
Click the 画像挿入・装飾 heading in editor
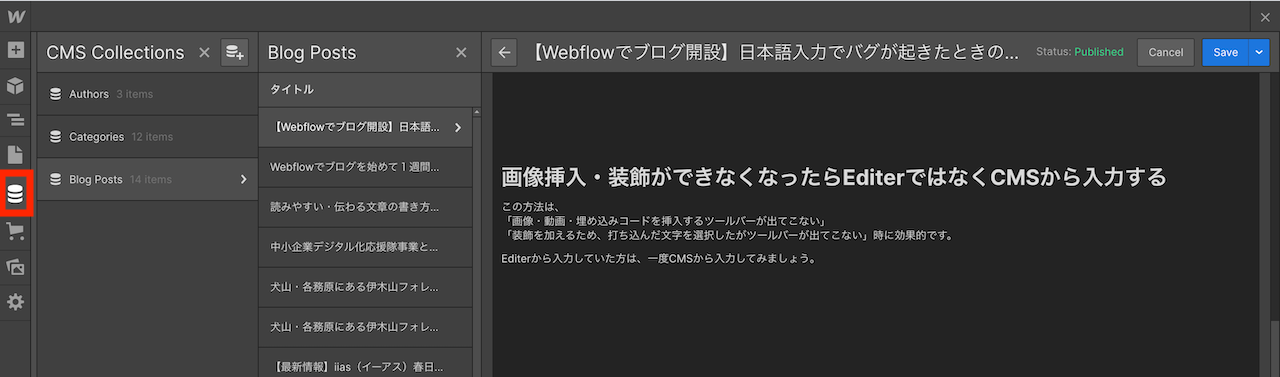tap(834, 178)
